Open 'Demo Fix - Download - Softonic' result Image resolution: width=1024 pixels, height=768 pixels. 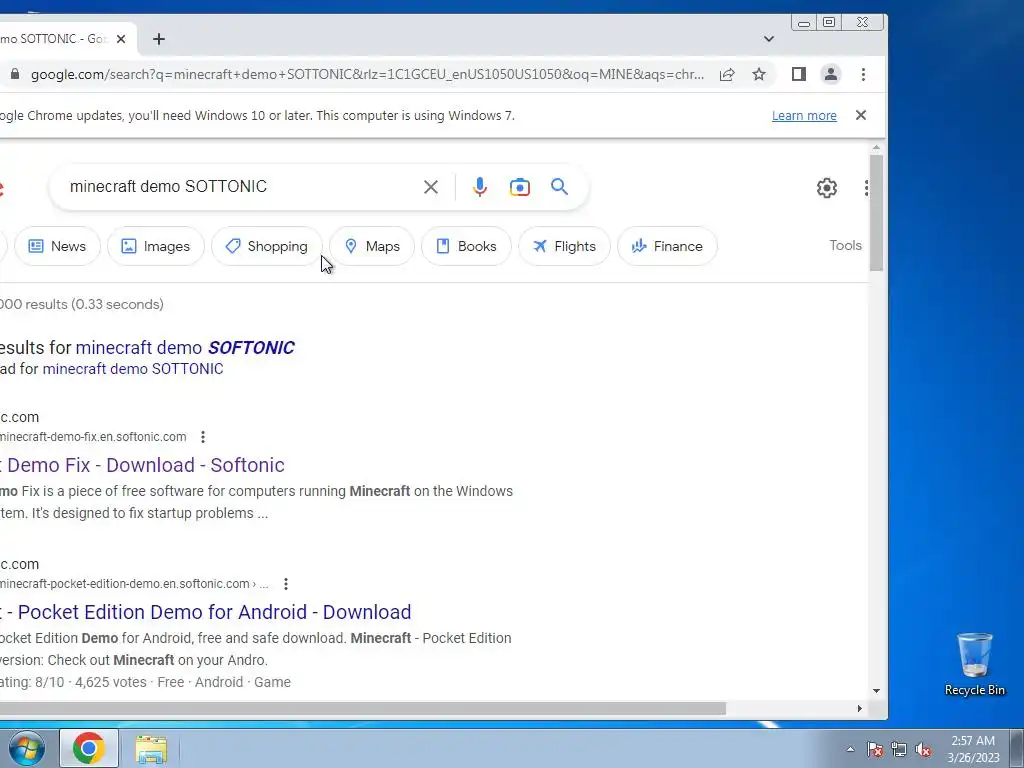(x=142, y=465)
